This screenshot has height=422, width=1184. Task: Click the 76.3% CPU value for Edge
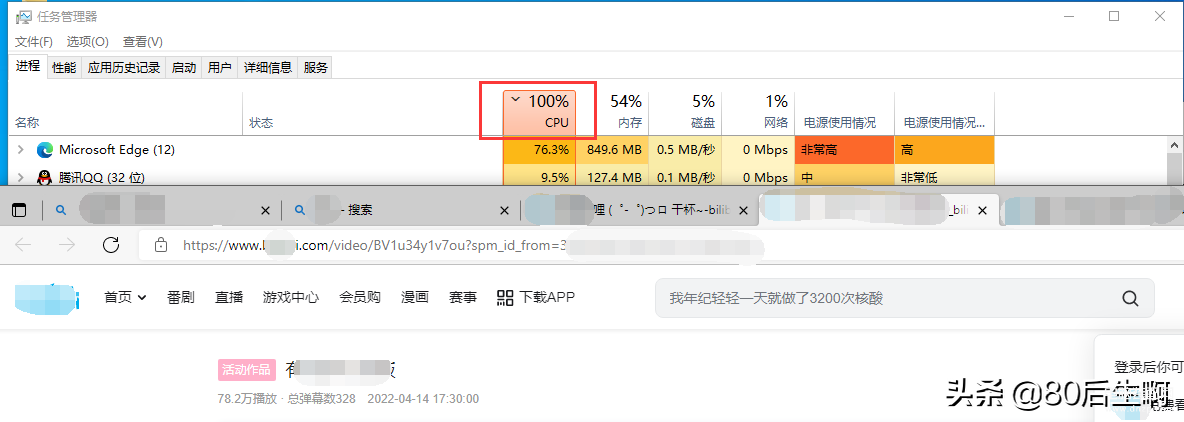(x=539, y=149)
